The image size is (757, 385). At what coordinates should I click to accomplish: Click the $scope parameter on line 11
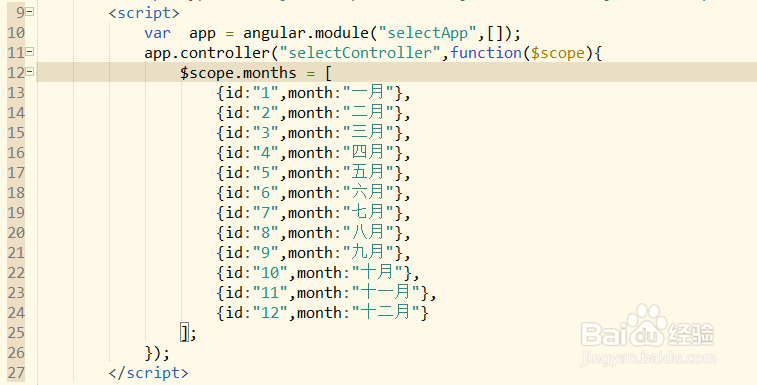[x=558, y=53]
